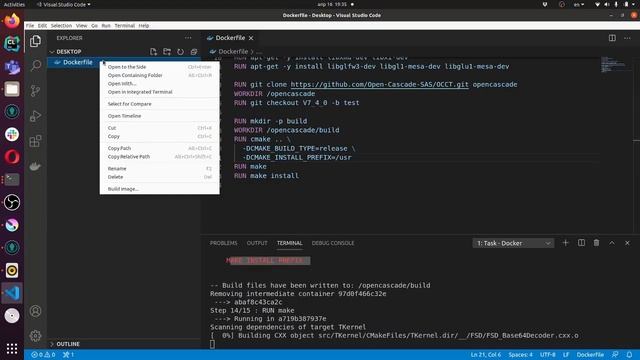Viewport: 640px width, 360px height.
Task: Open the Run and Debug view icon
Action: [x=36, y=116]
